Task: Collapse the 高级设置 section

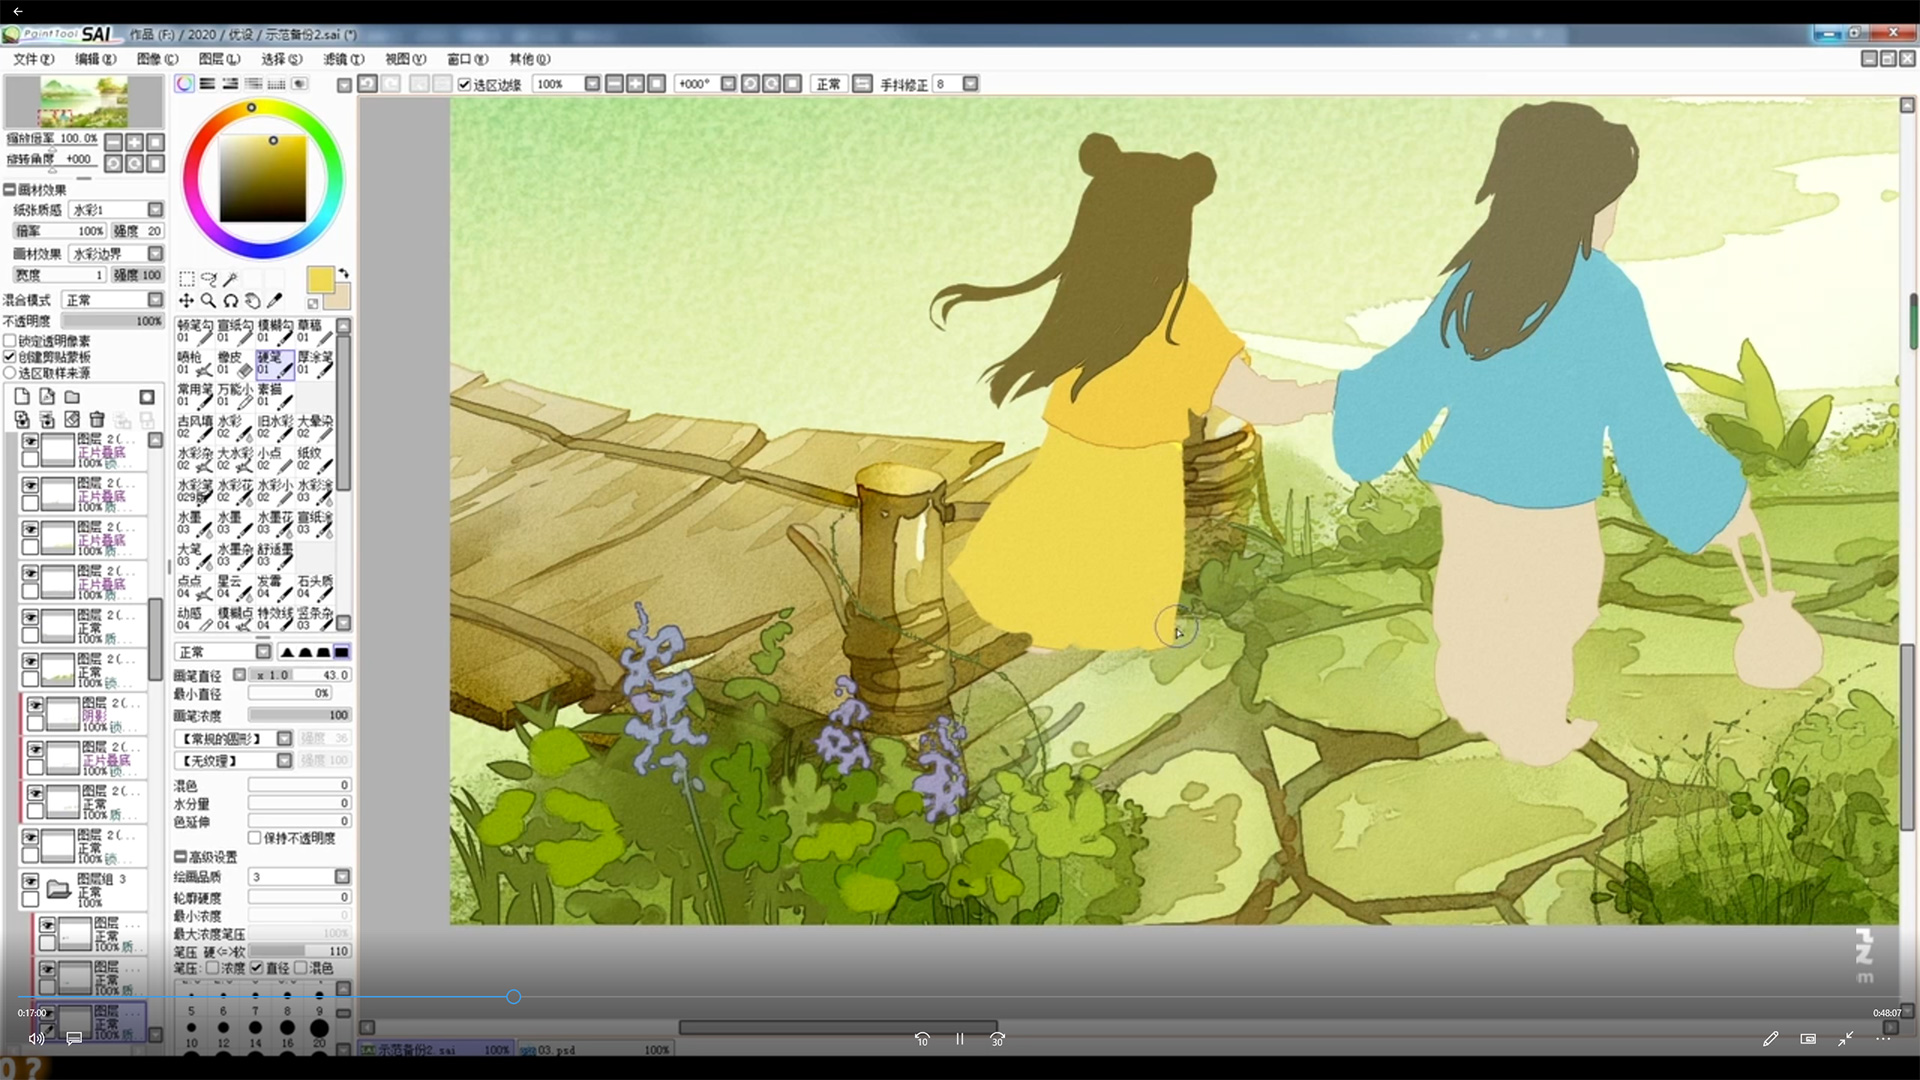Action: click(181, 857)
